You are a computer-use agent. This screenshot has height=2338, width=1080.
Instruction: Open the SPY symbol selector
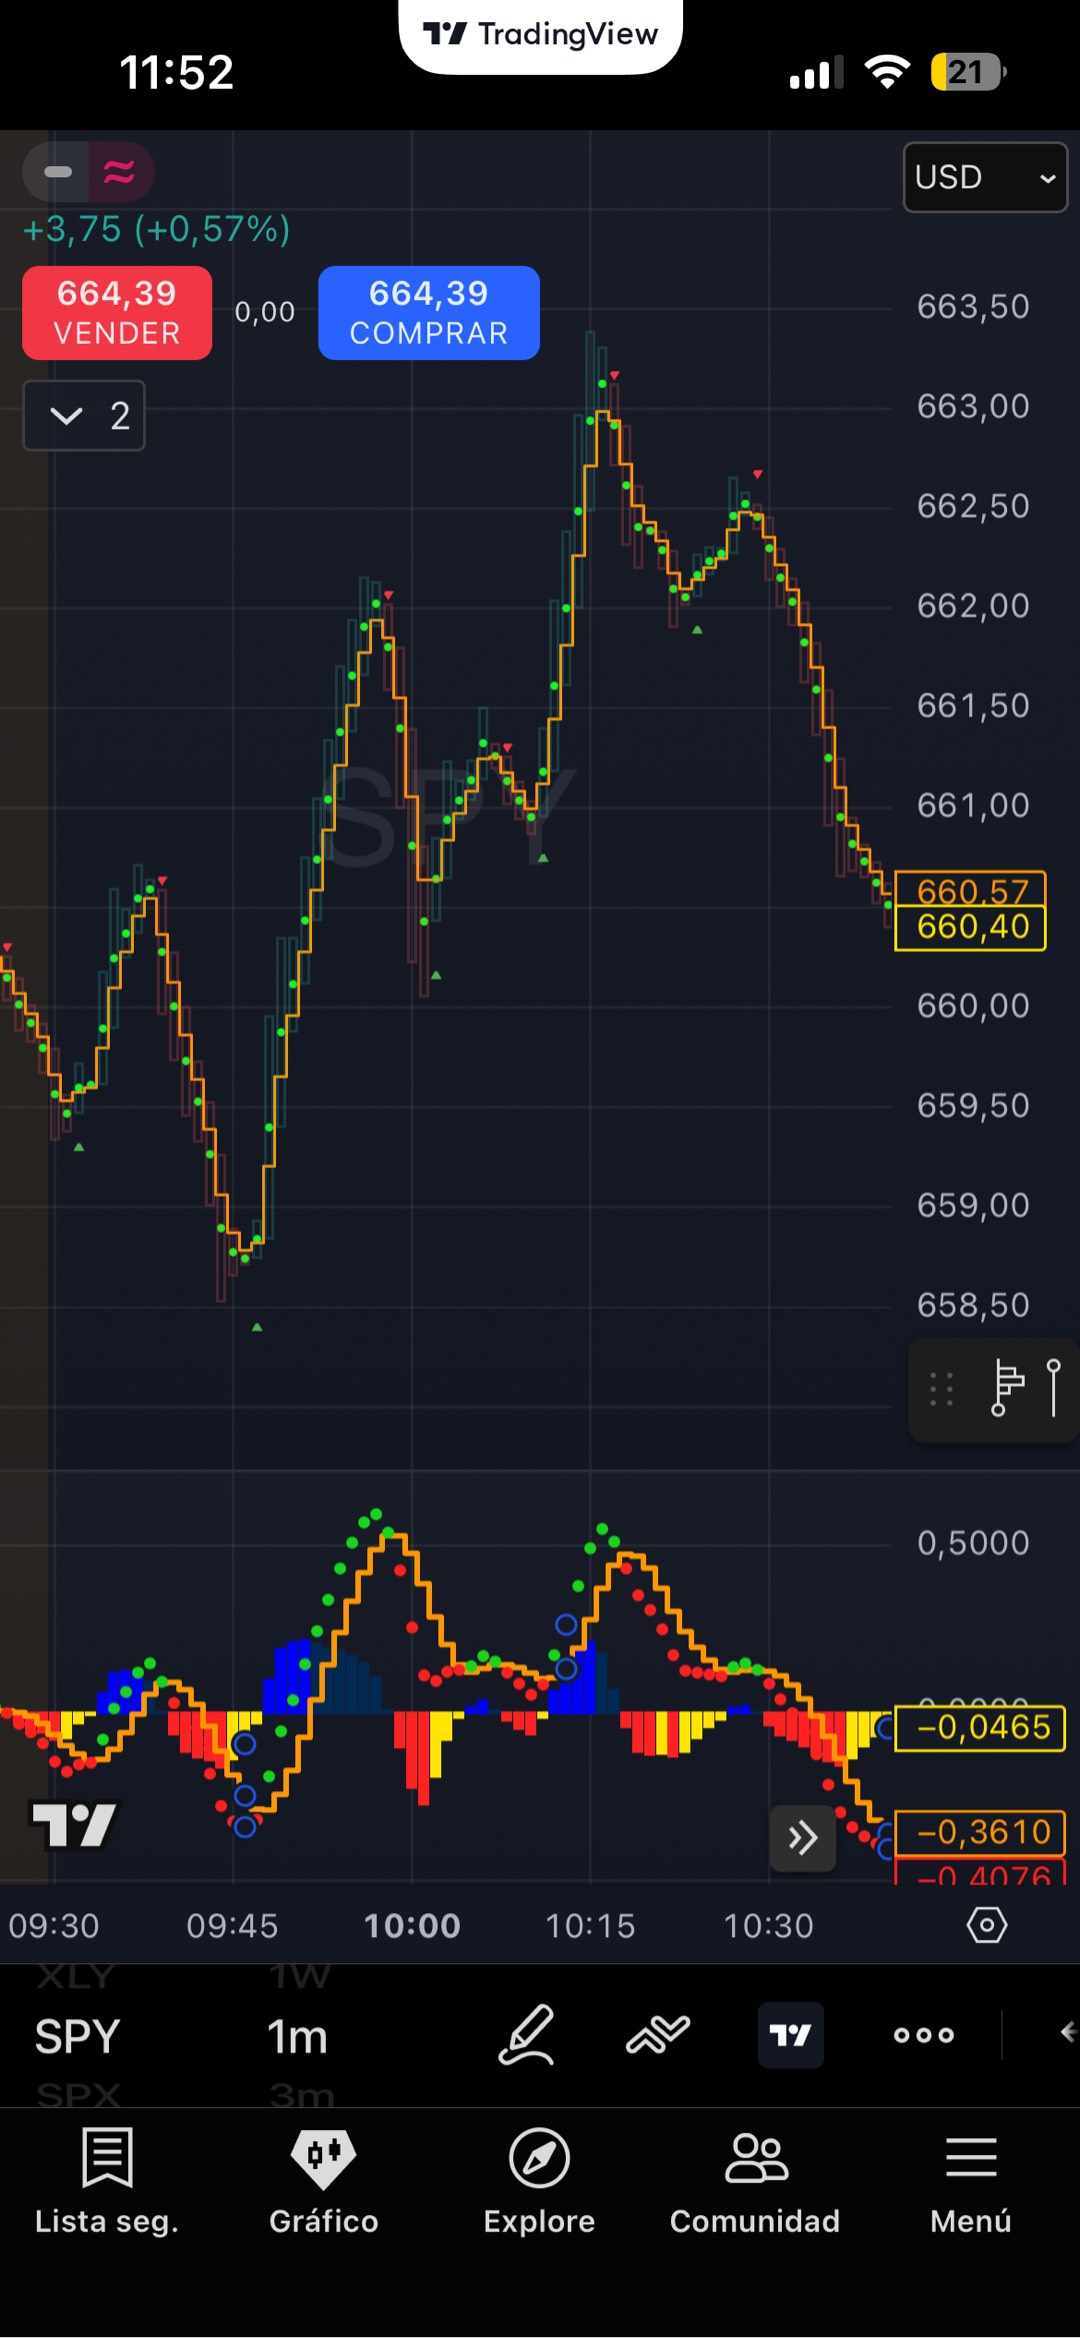pyautogui.click(x=77, y=2036)
